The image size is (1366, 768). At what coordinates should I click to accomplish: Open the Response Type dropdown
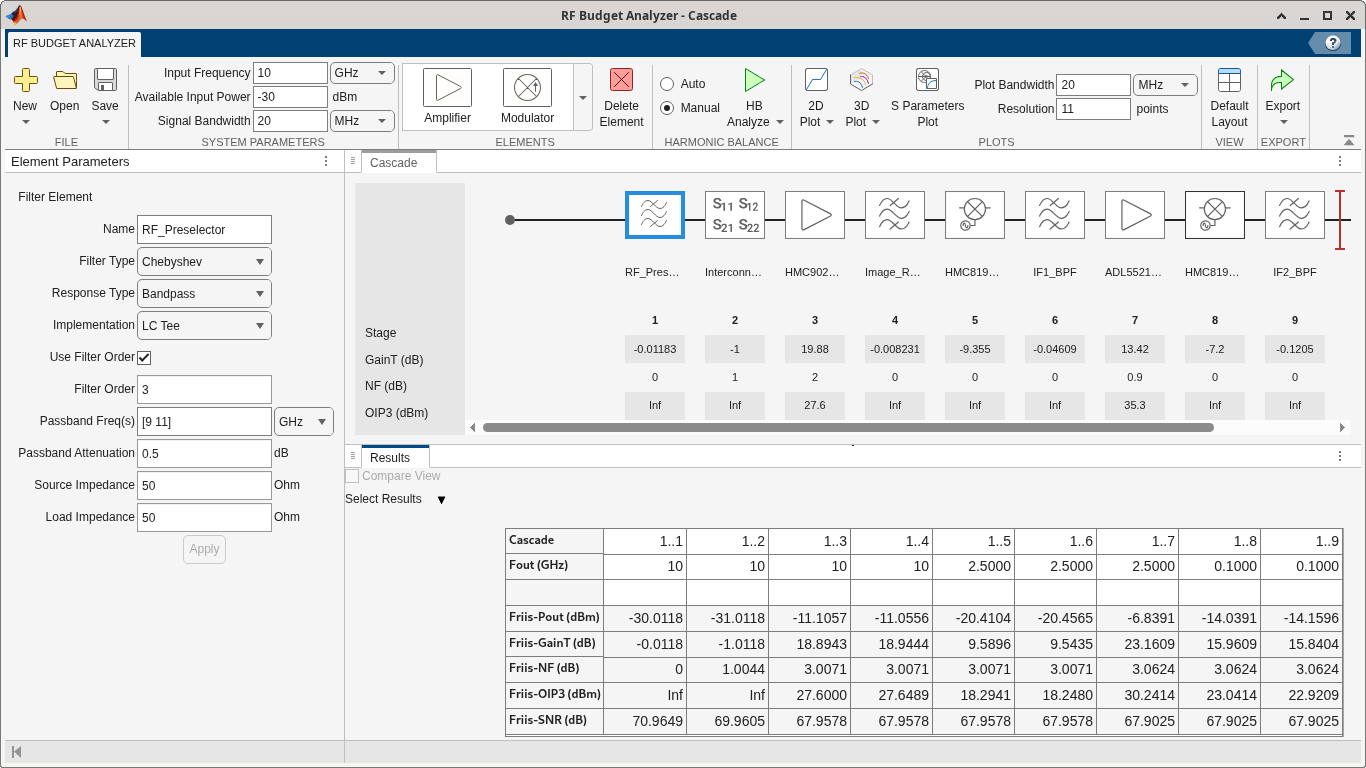tap(204, 293)
